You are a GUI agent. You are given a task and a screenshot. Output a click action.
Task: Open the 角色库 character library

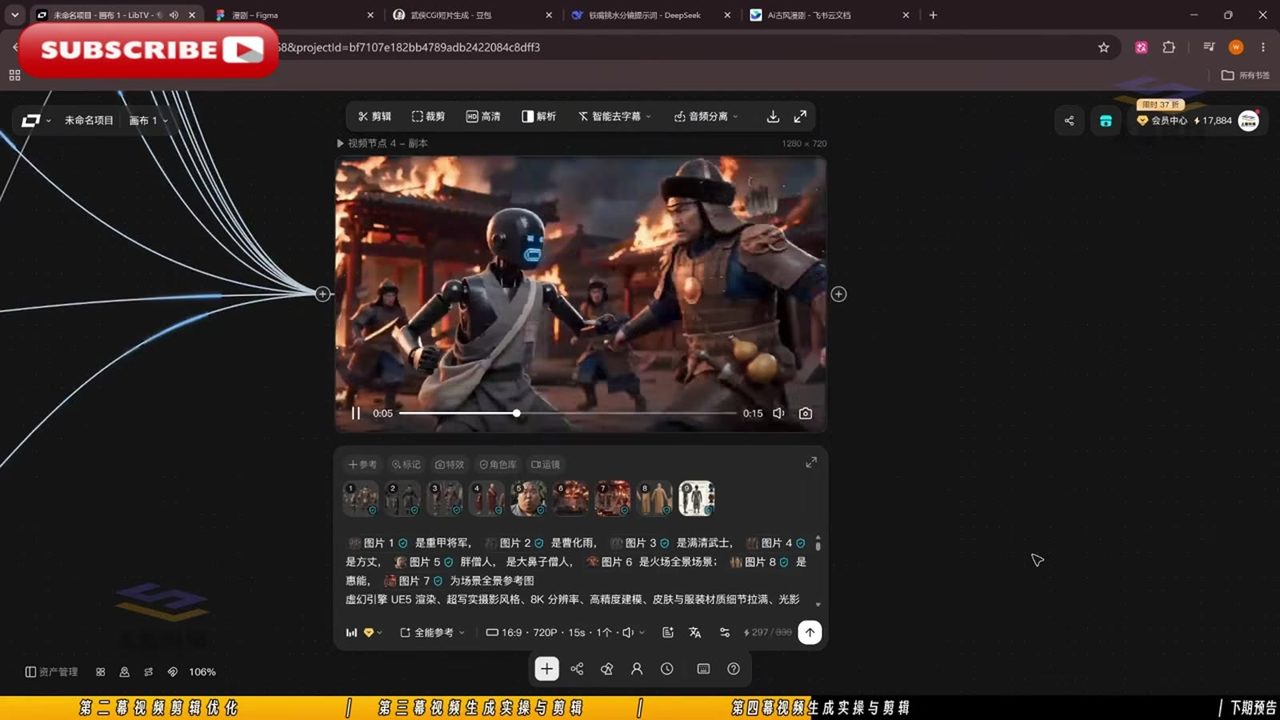498,464
